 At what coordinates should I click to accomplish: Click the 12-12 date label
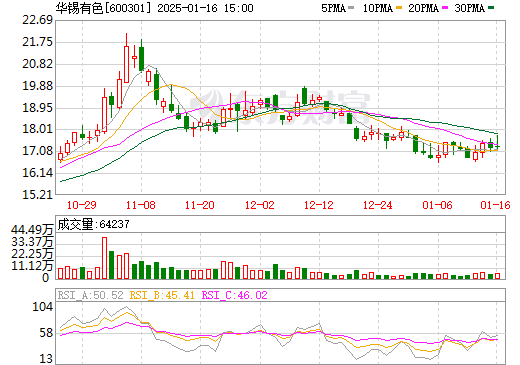click(319, 205)
